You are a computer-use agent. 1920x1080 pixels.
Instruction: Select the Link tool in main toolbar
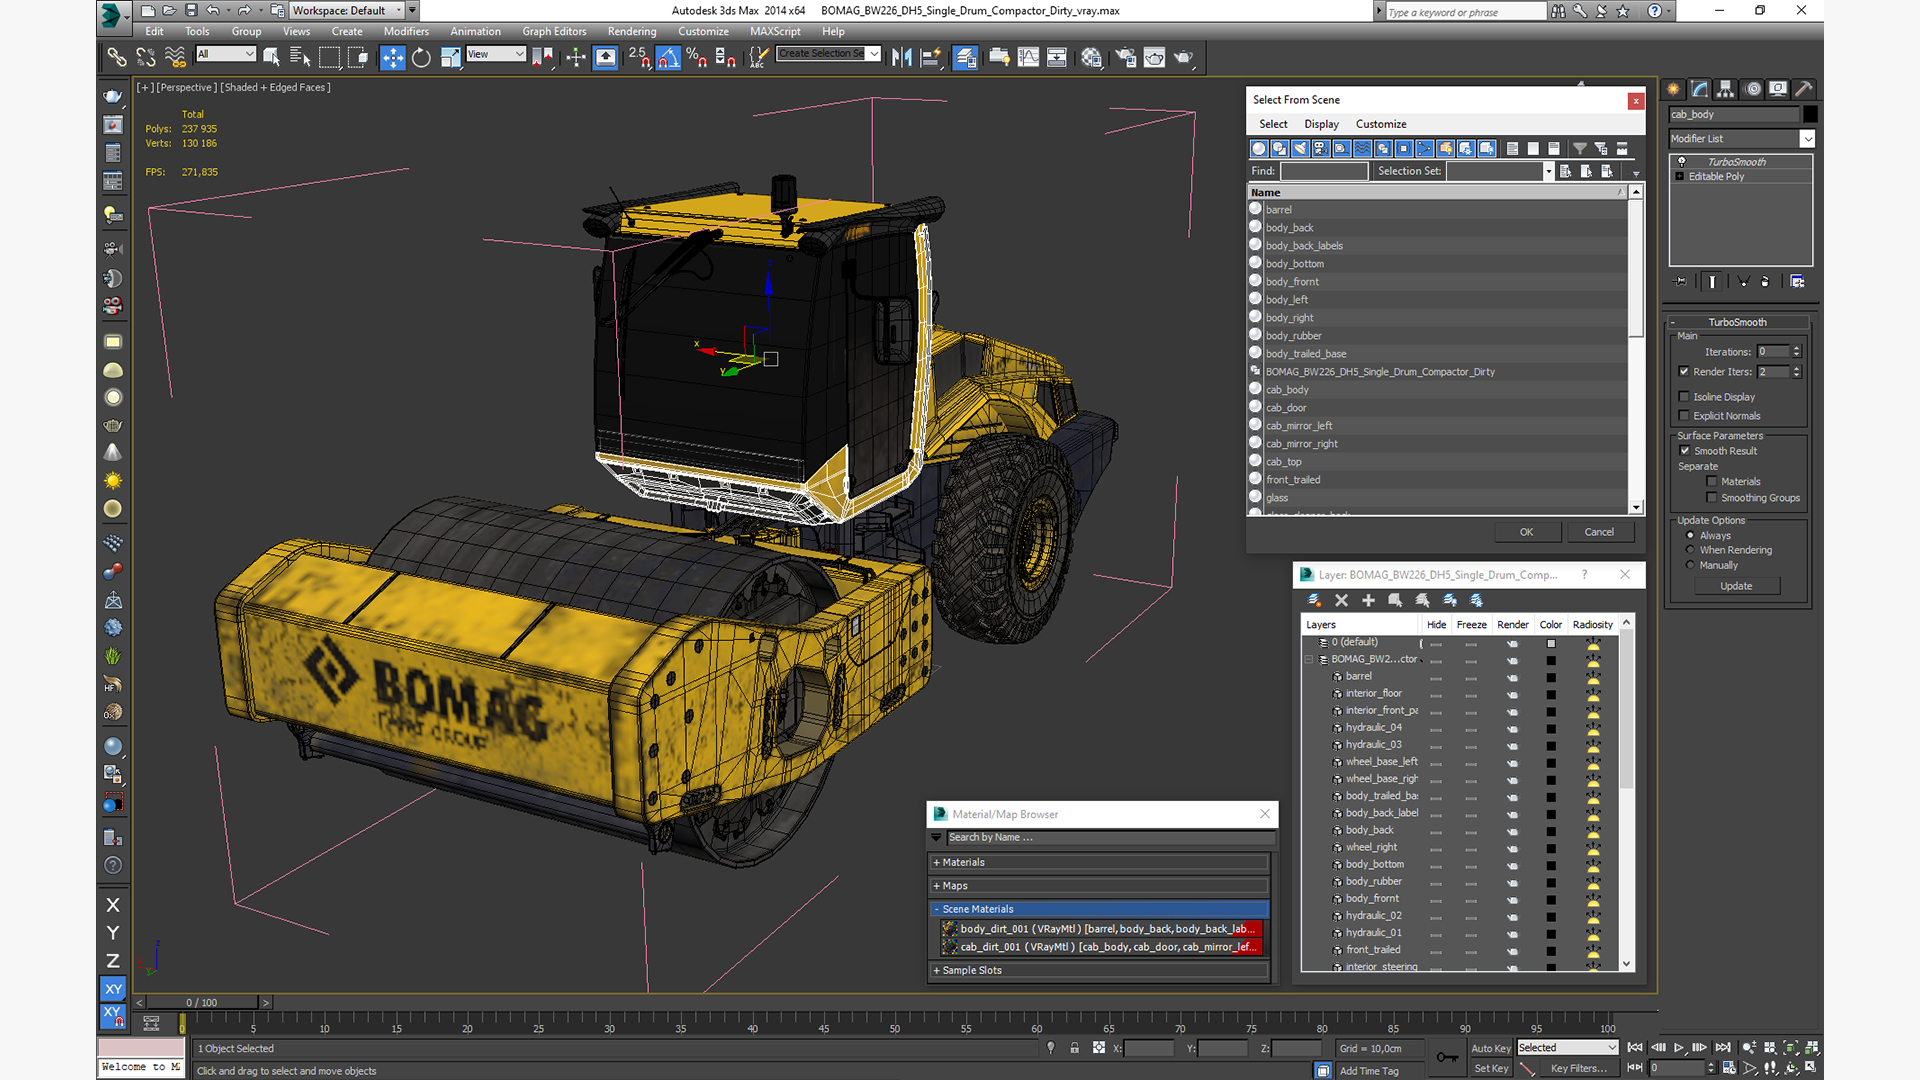click(x=117, y=57)
